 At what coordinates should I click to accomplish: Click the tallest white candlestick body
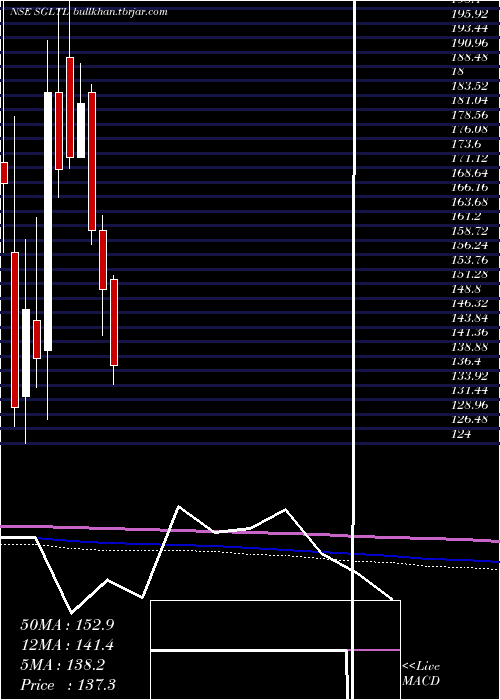point(47,221)
